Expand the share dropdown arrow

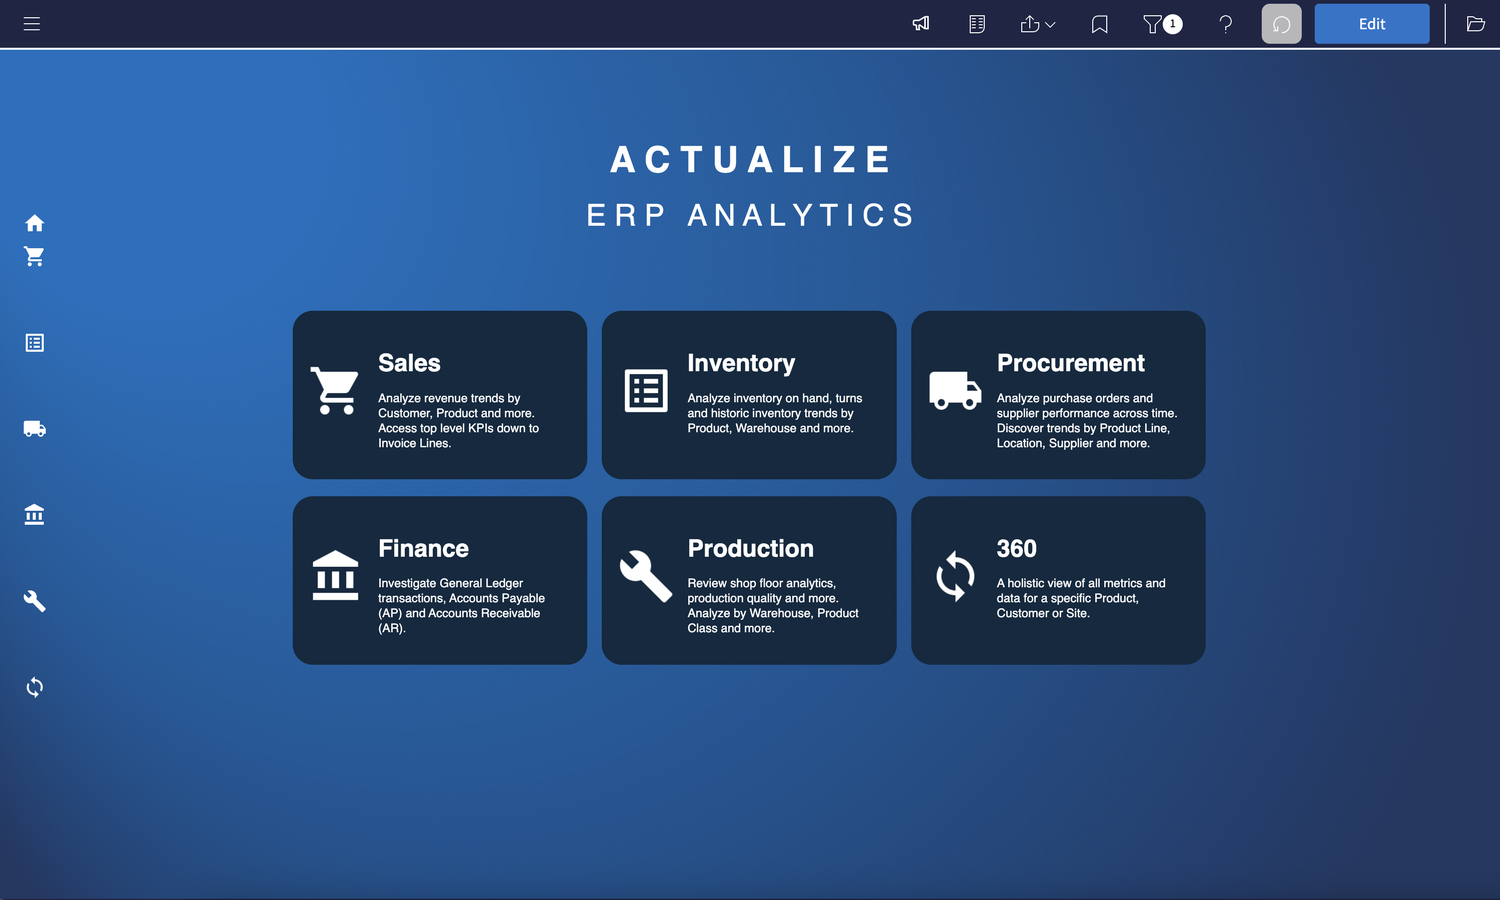click(1050, 25)
